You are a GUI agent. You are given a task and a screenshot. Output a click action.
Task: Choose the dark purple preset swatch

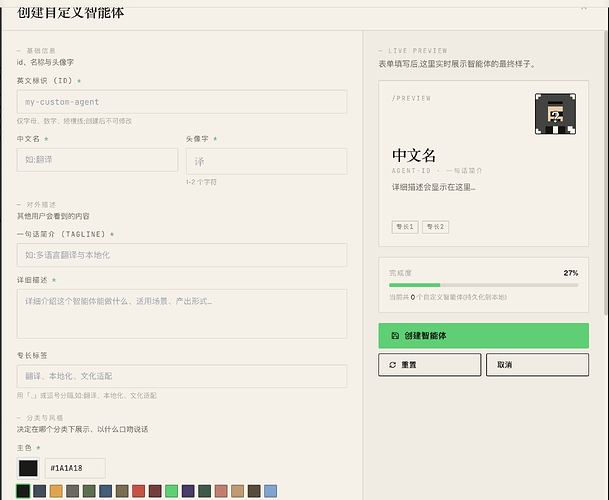pos(188,491)
